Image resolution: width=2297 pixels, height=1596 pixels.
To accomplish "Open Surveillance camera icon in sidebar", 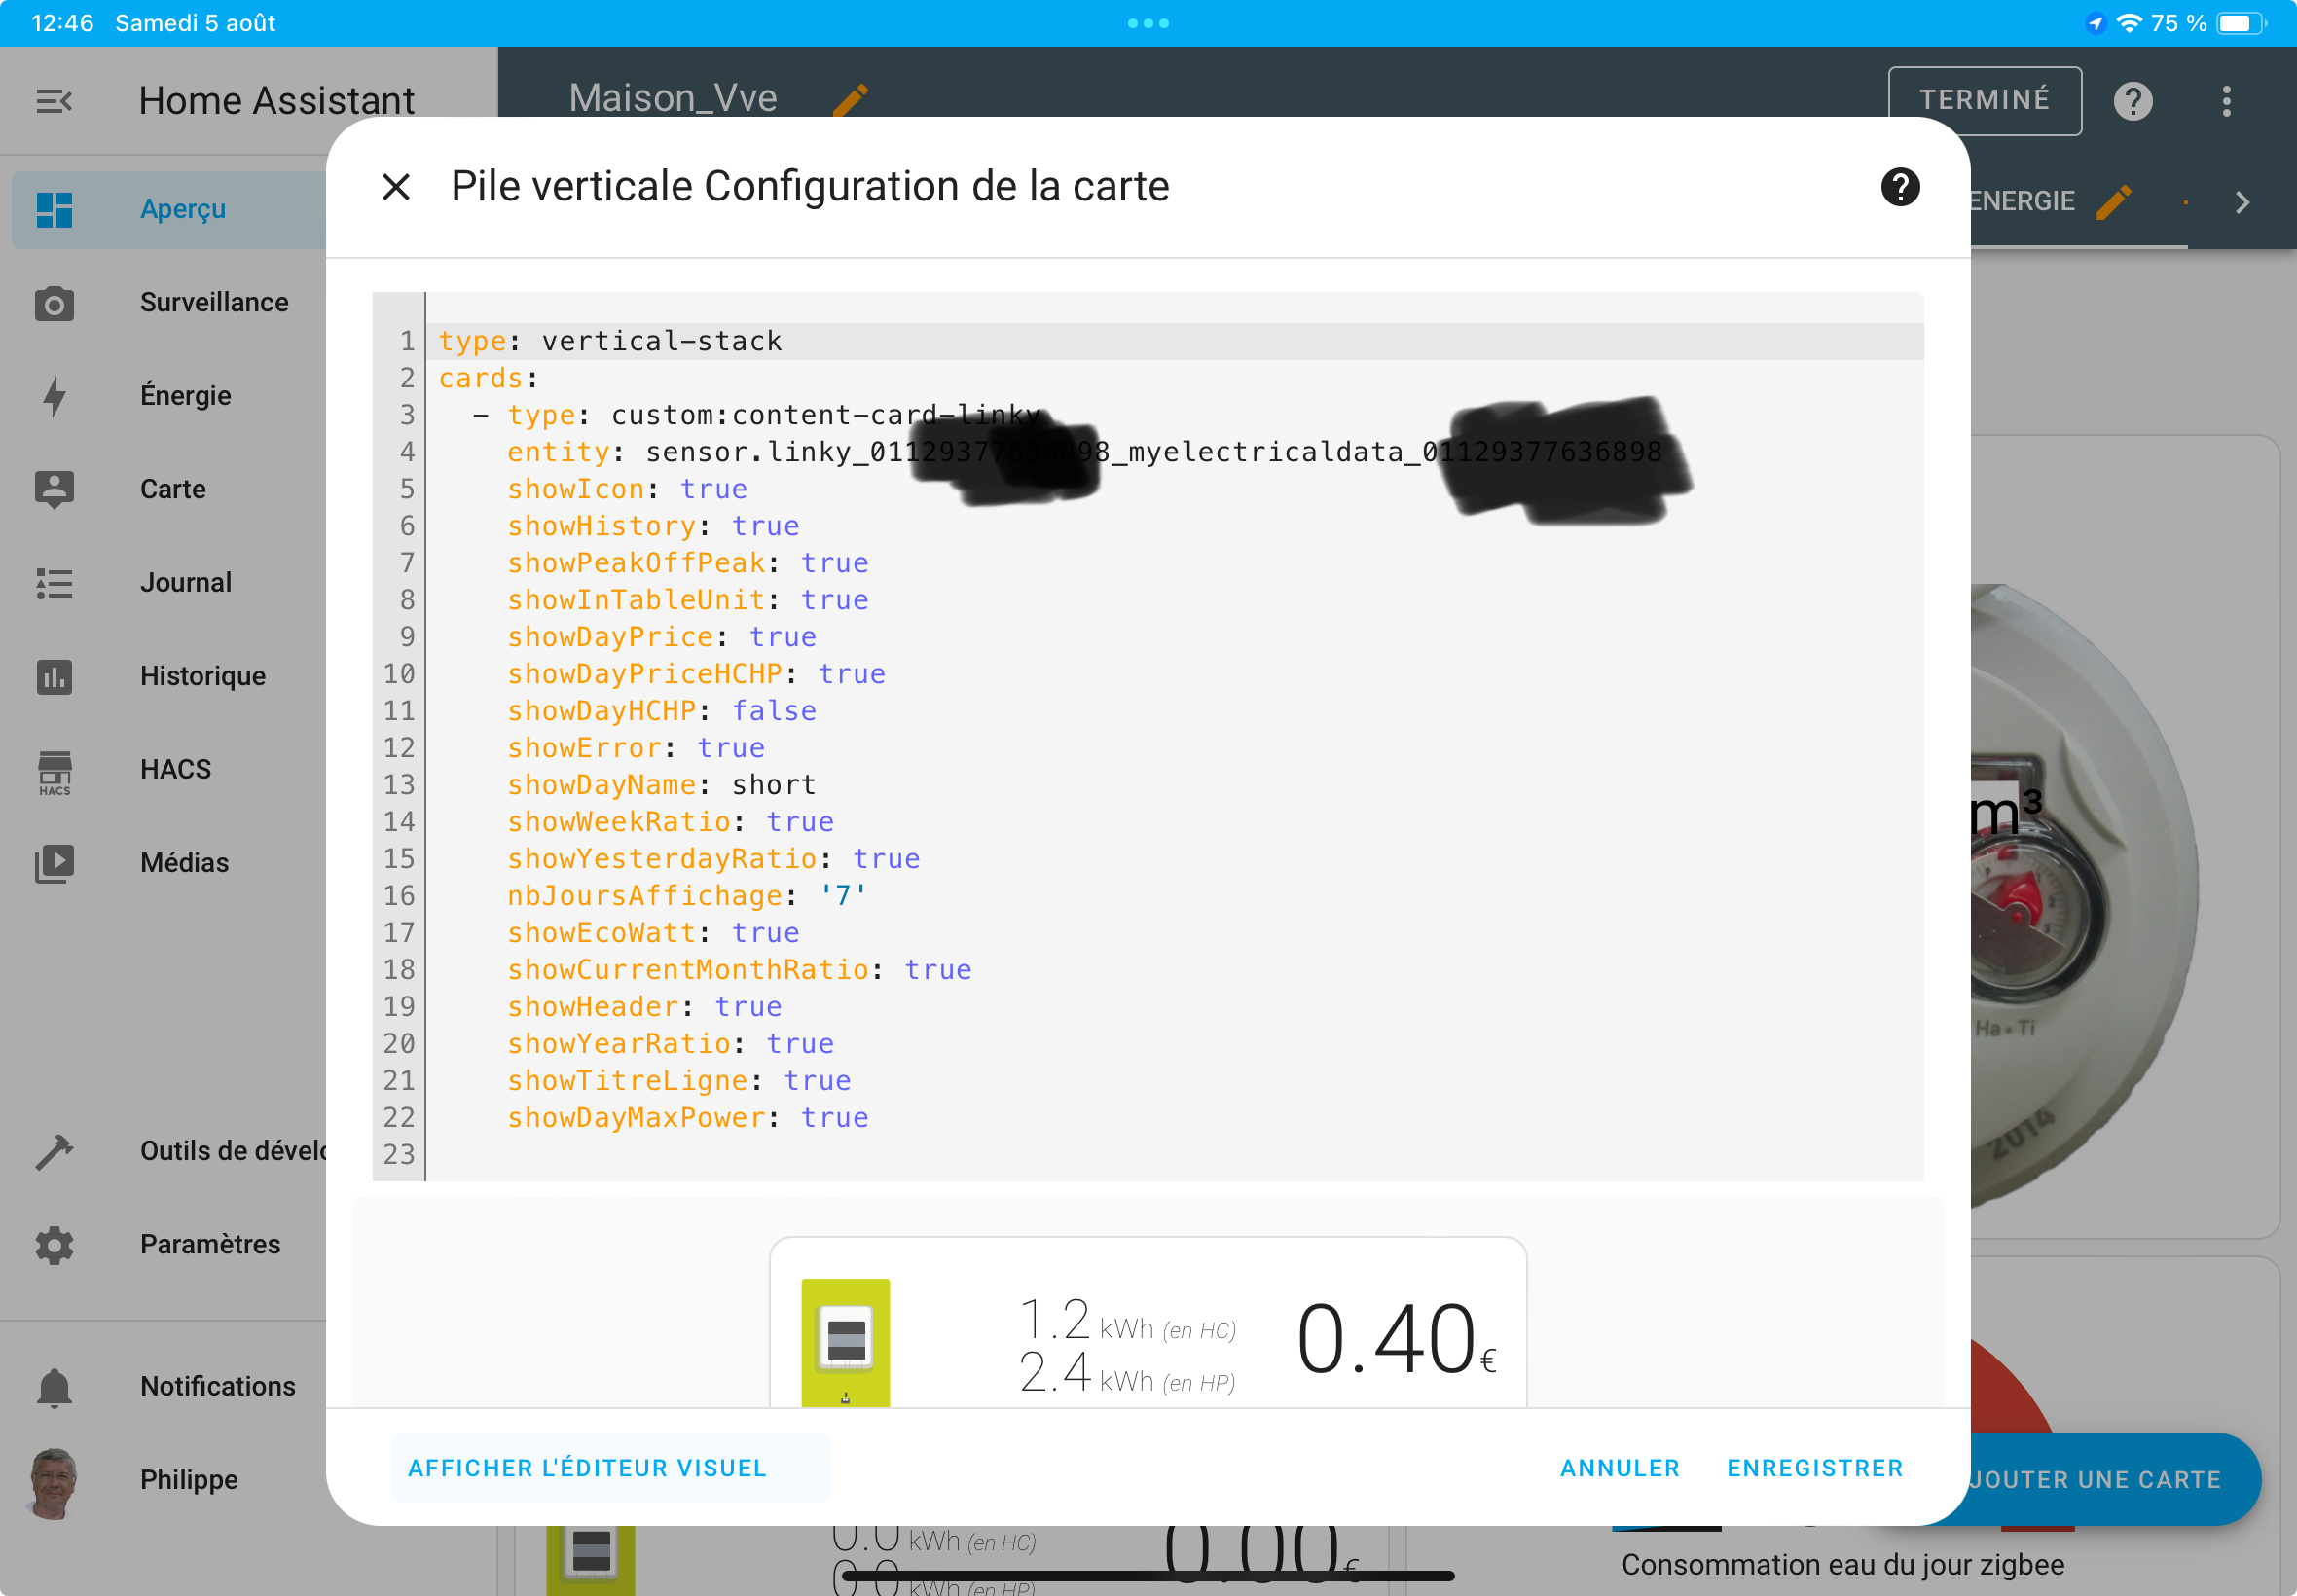I will 54,303.
